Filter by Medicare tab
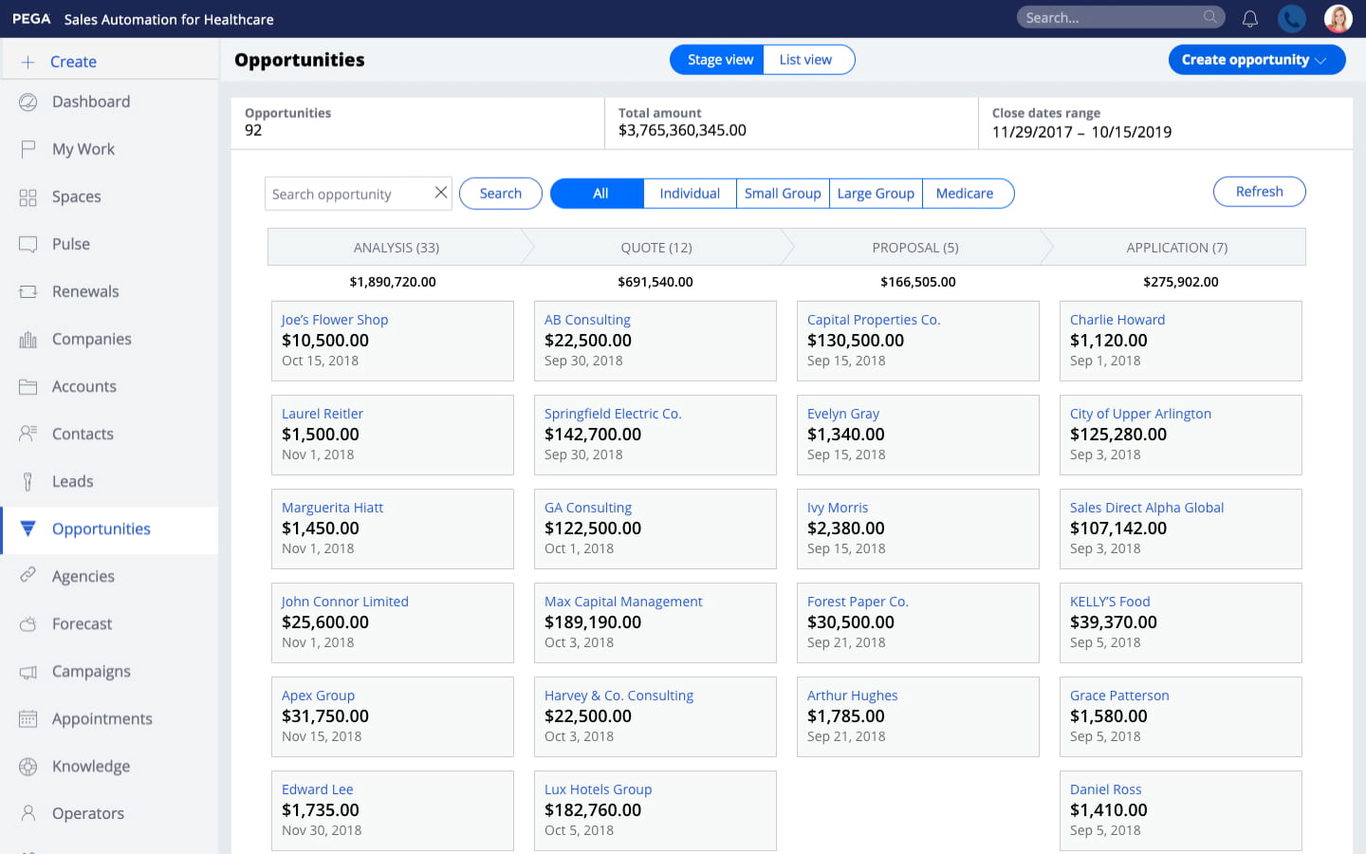 pyautogui.click(x=964, y=193)
